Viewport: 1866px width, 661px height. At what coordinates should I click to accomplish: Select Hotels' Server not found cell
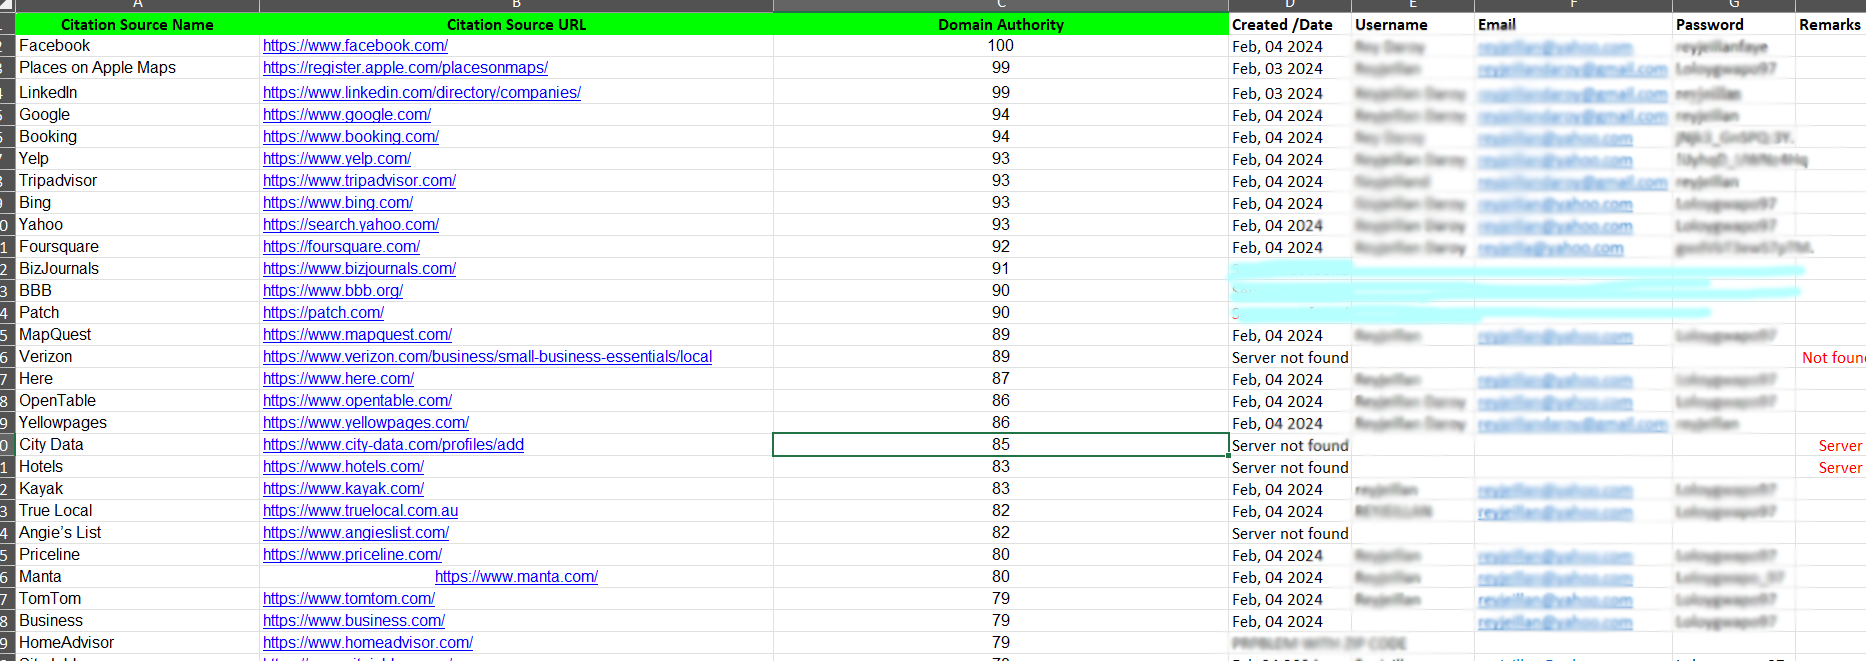point(1290,467)
